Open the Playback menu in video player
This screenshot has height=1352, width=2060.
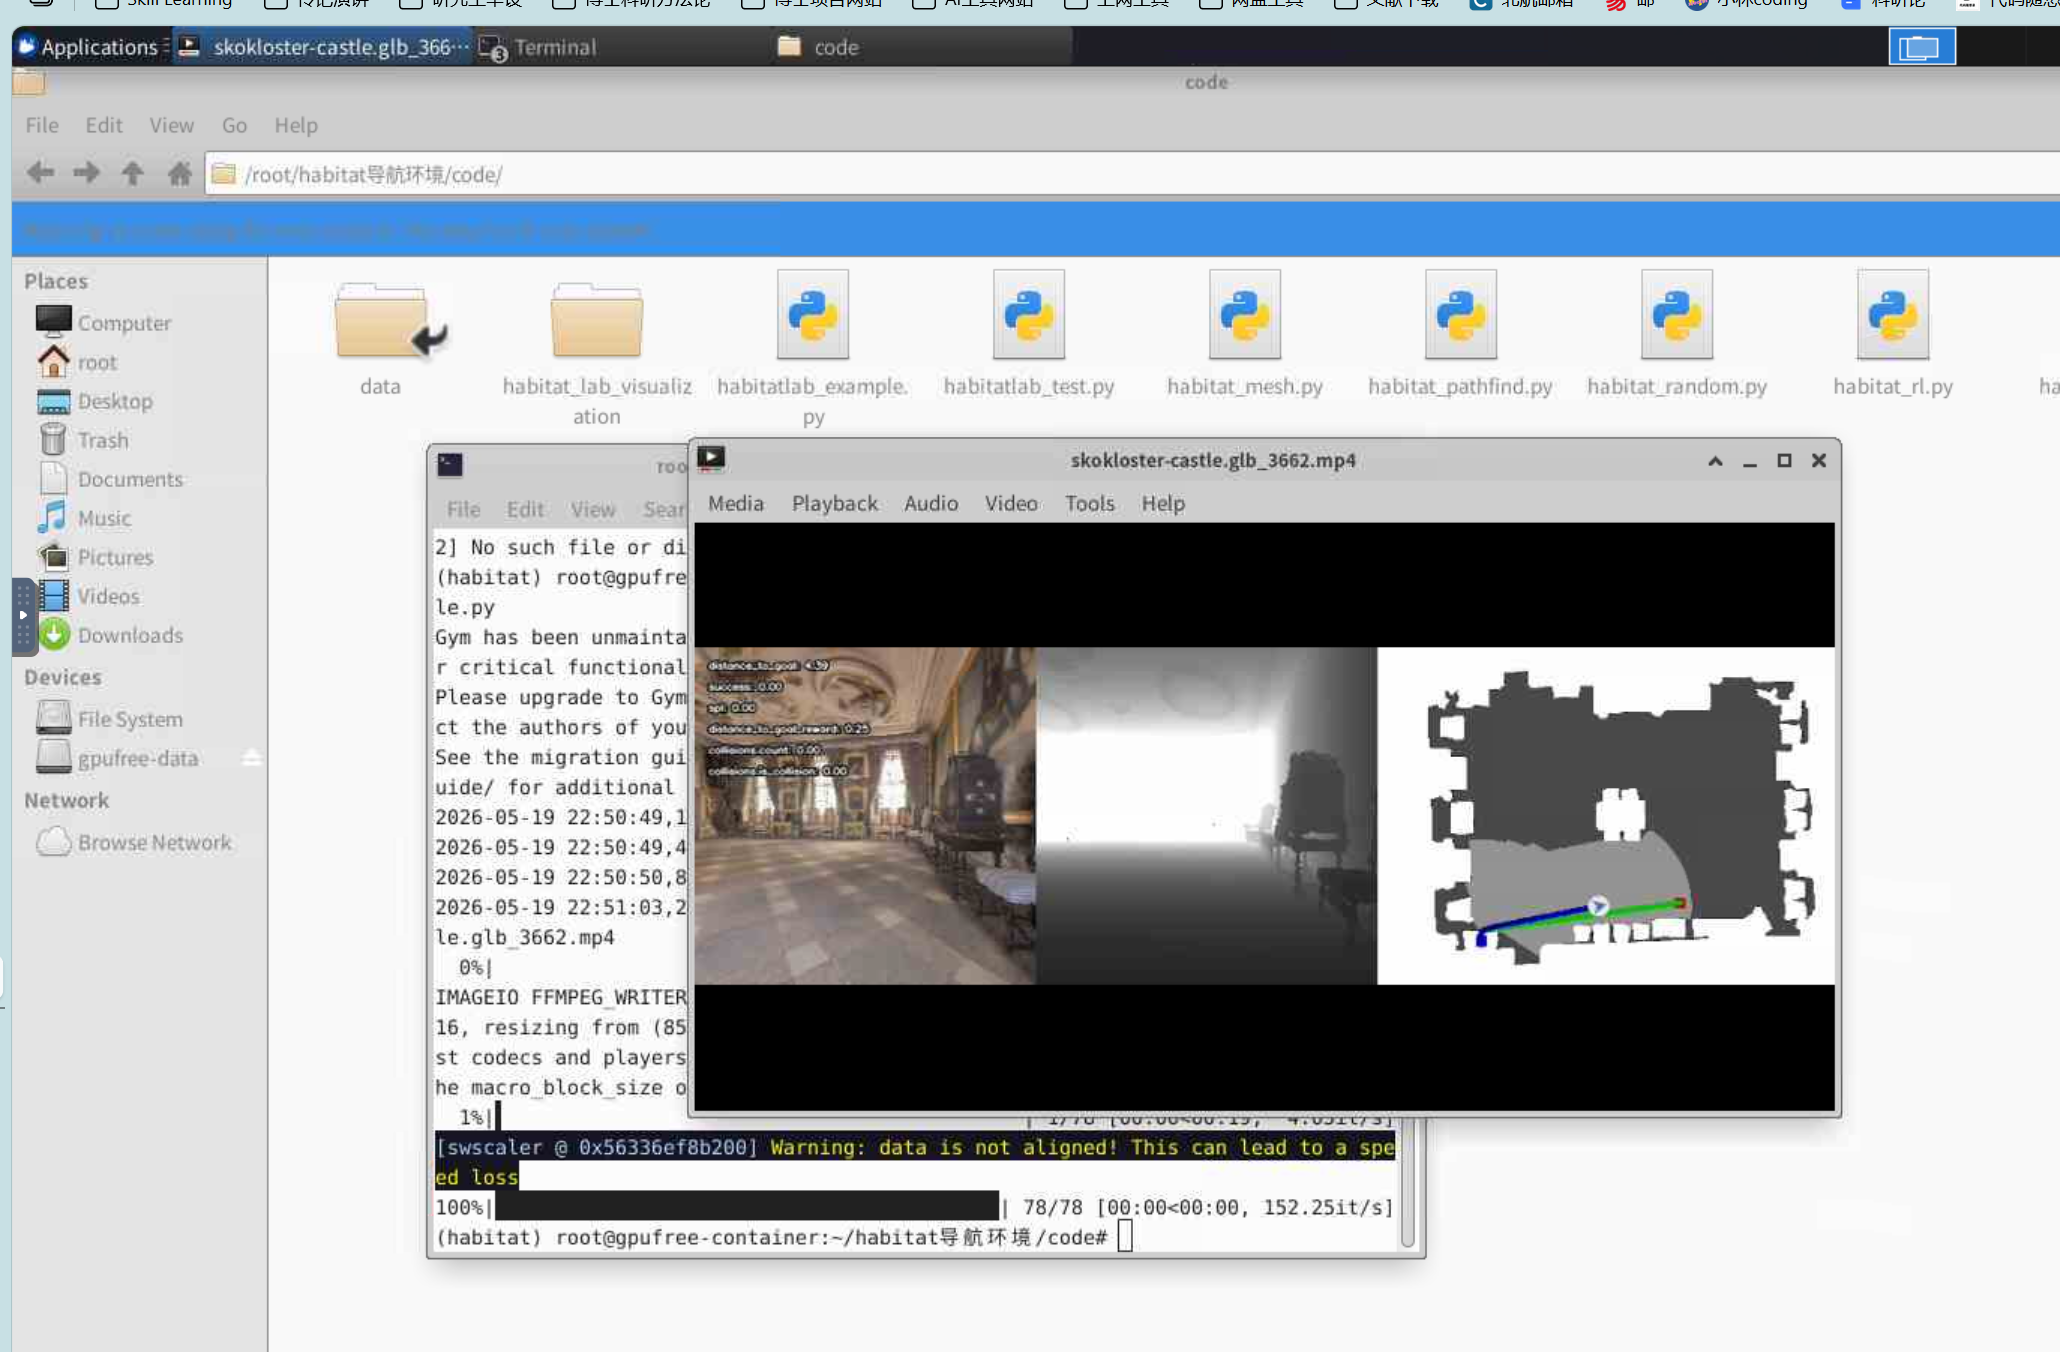pyautogui.click(x=835, y=503)
